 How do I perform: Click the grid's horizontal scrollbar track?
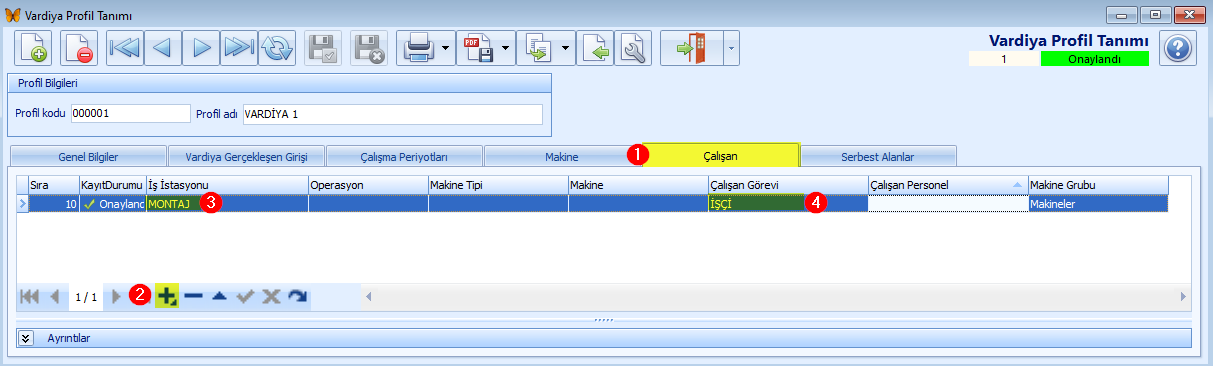(x=776, y=296)
